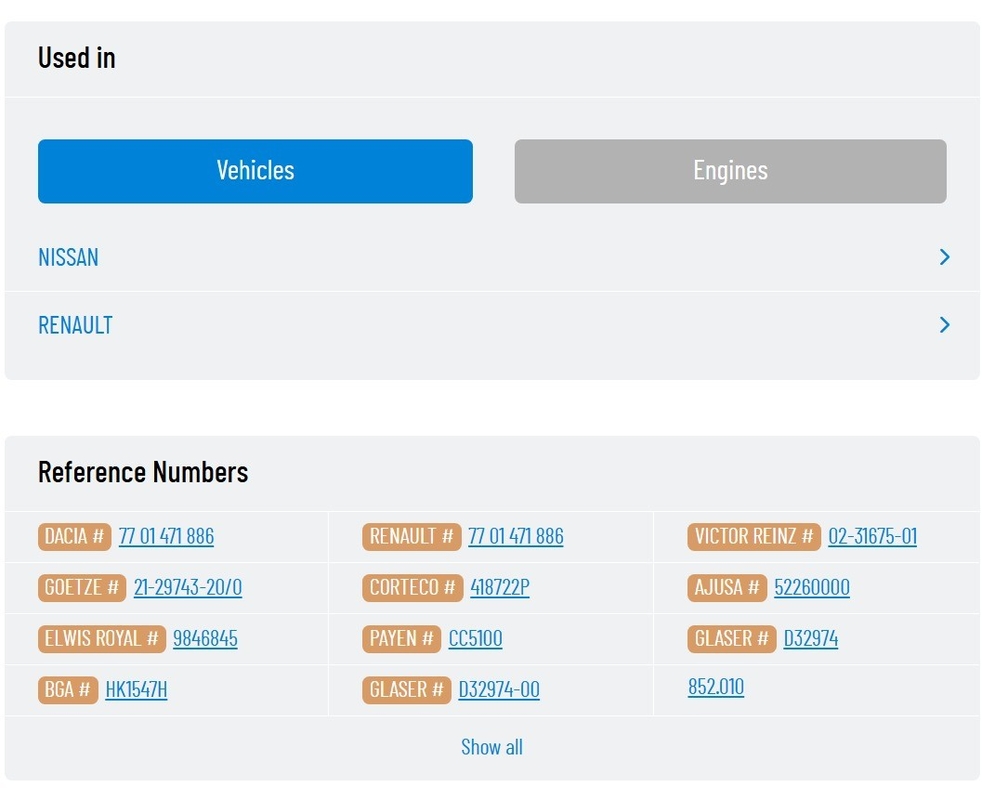Open CORTECO number 418722P
The height and width of the screenshot is (800, 982).
pos(500,588)
